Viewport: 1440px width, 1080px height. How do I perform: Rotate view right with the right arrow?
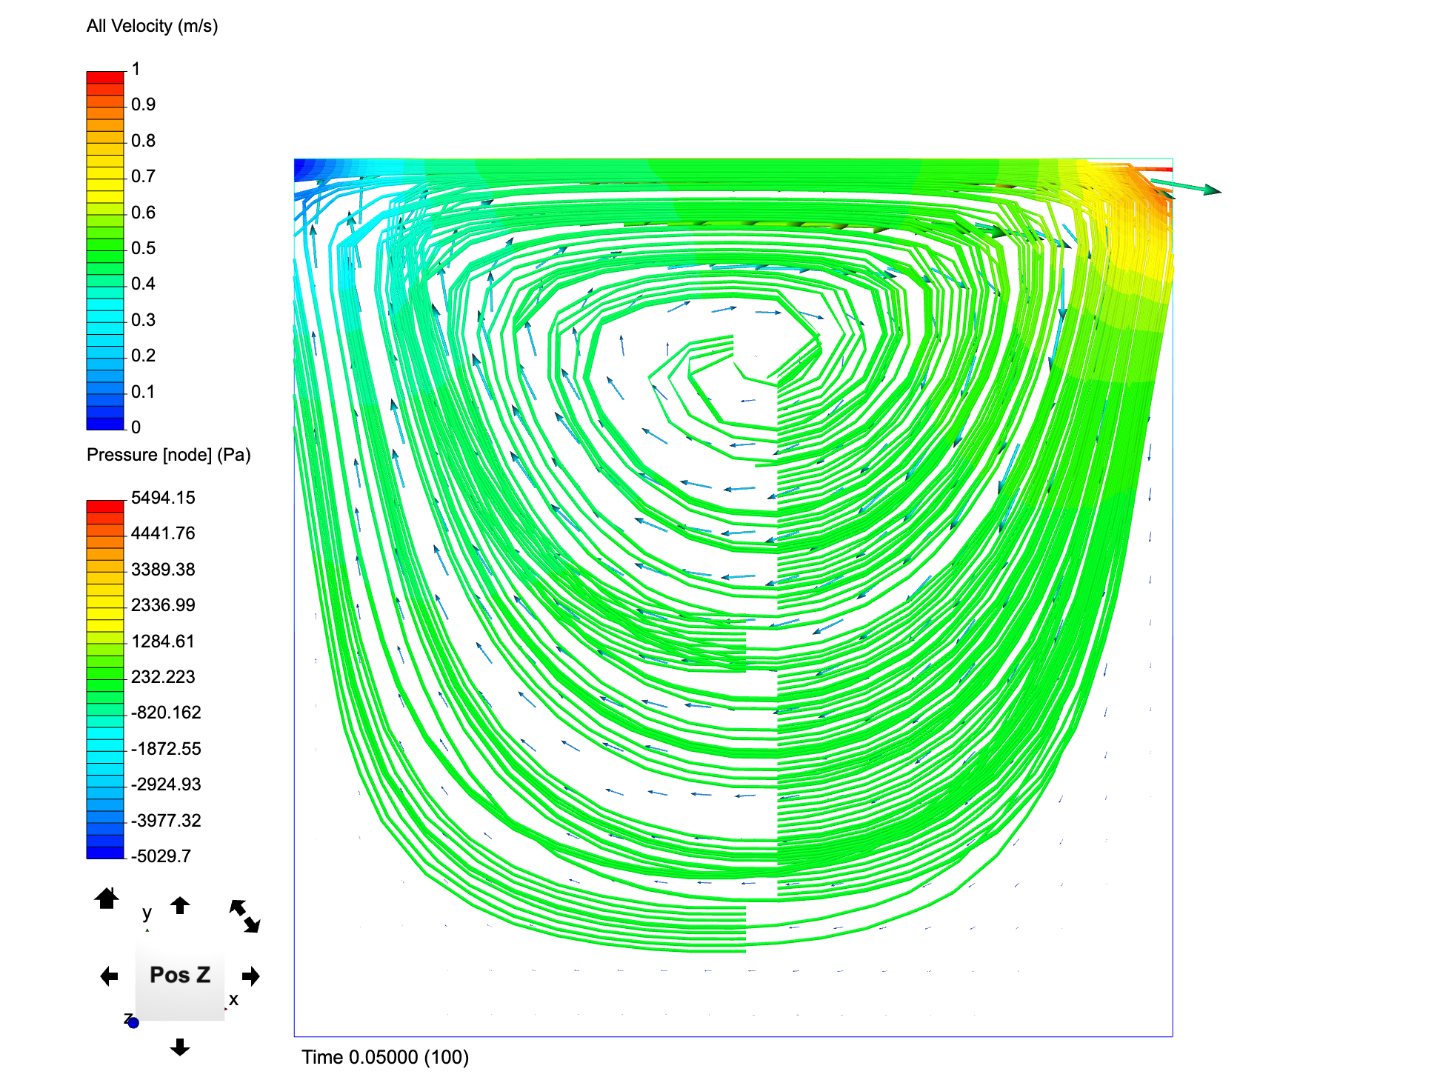coord(251,976)
